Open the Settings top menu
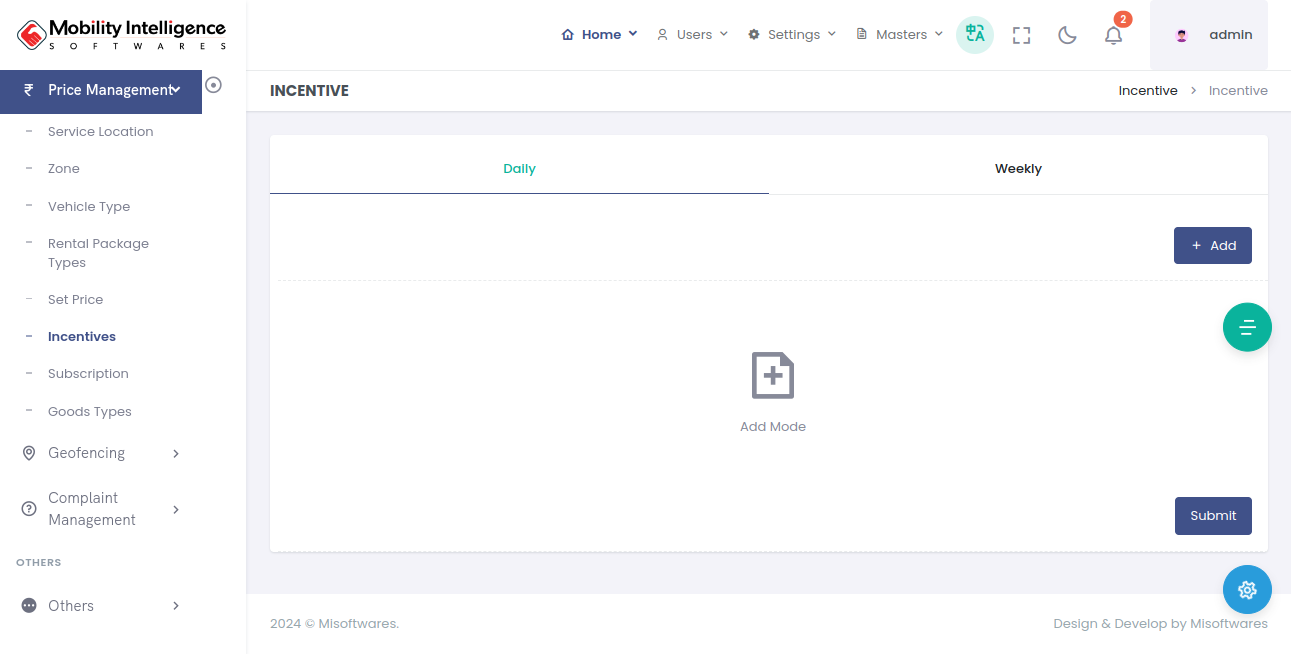This screenshot has height=654, width=1291. (x=792, y=35)
